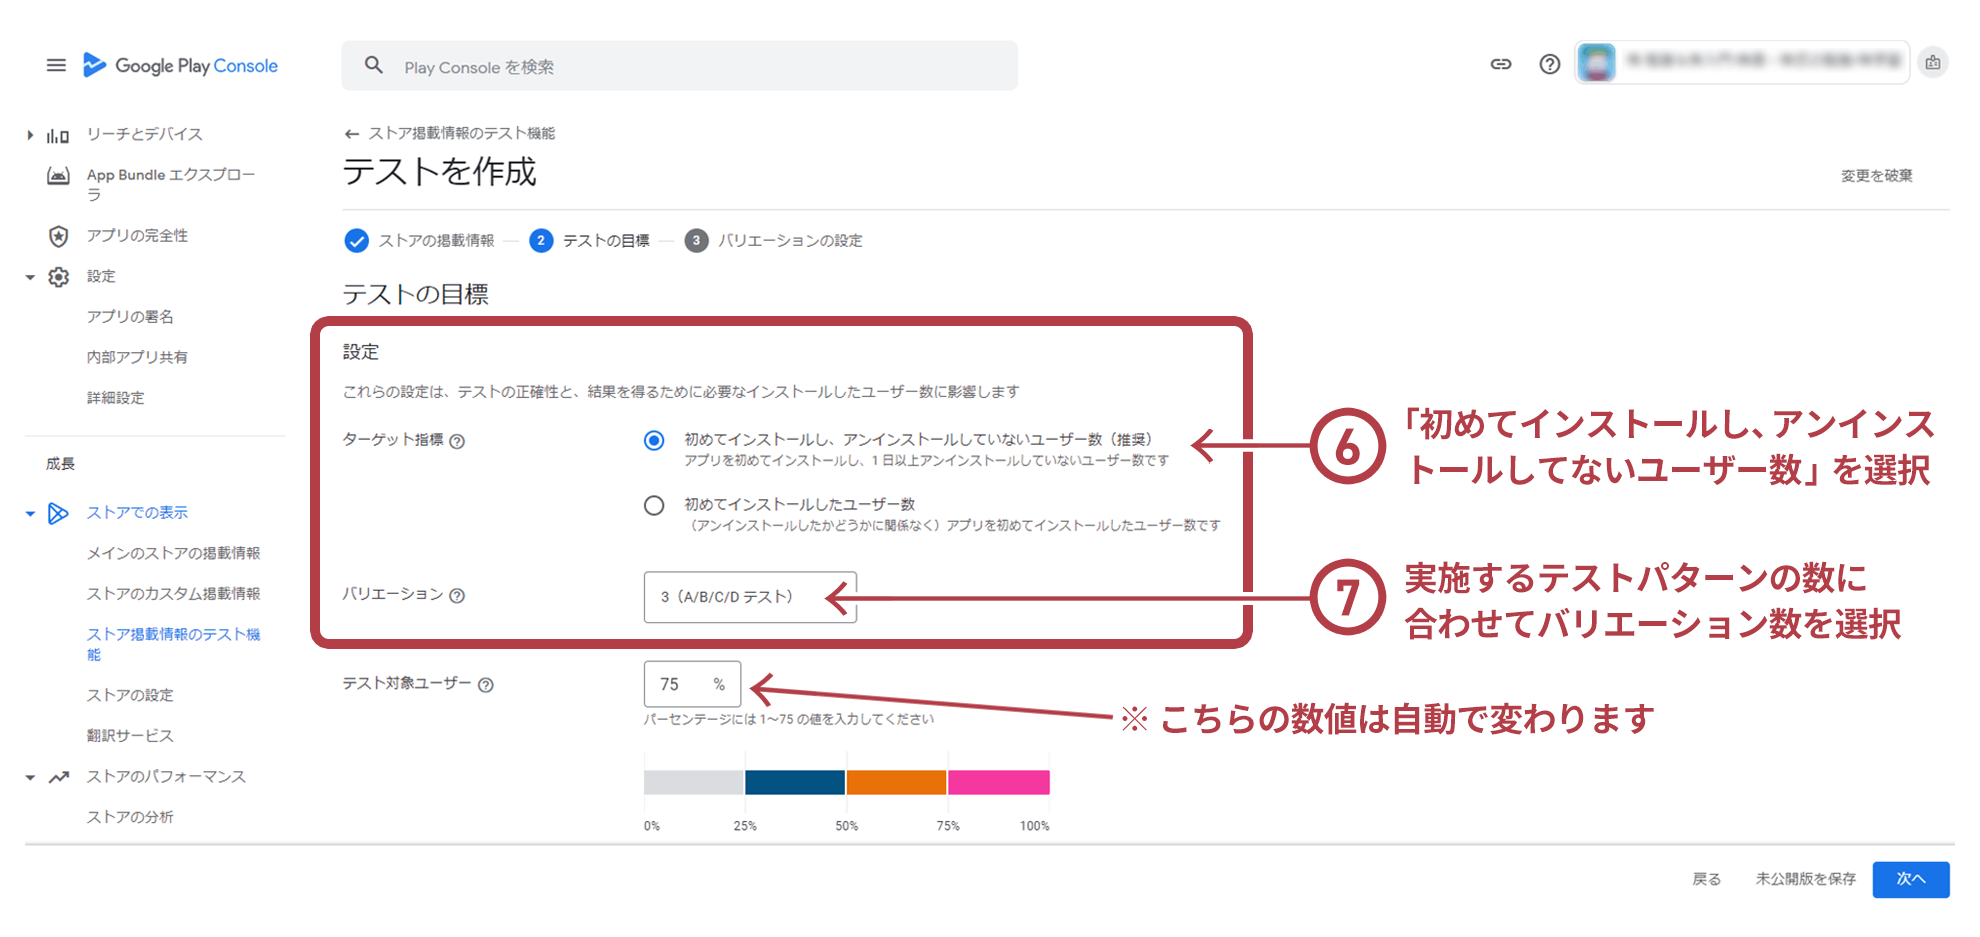Click the copy link icon in header
This screenshot has height=937, width=1980.
(1500, 65)
